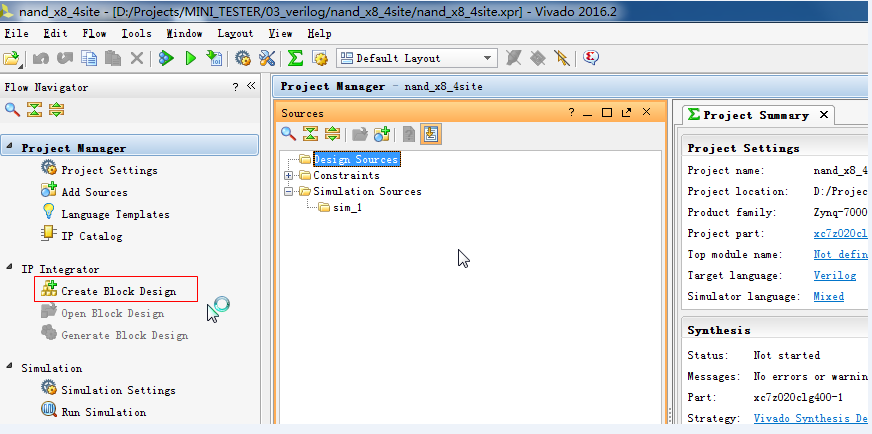The height and width of the screenshot is (434, 872).
Task: Click the Sigma Project Summary toolbar icon
Action: coord(295,59)
